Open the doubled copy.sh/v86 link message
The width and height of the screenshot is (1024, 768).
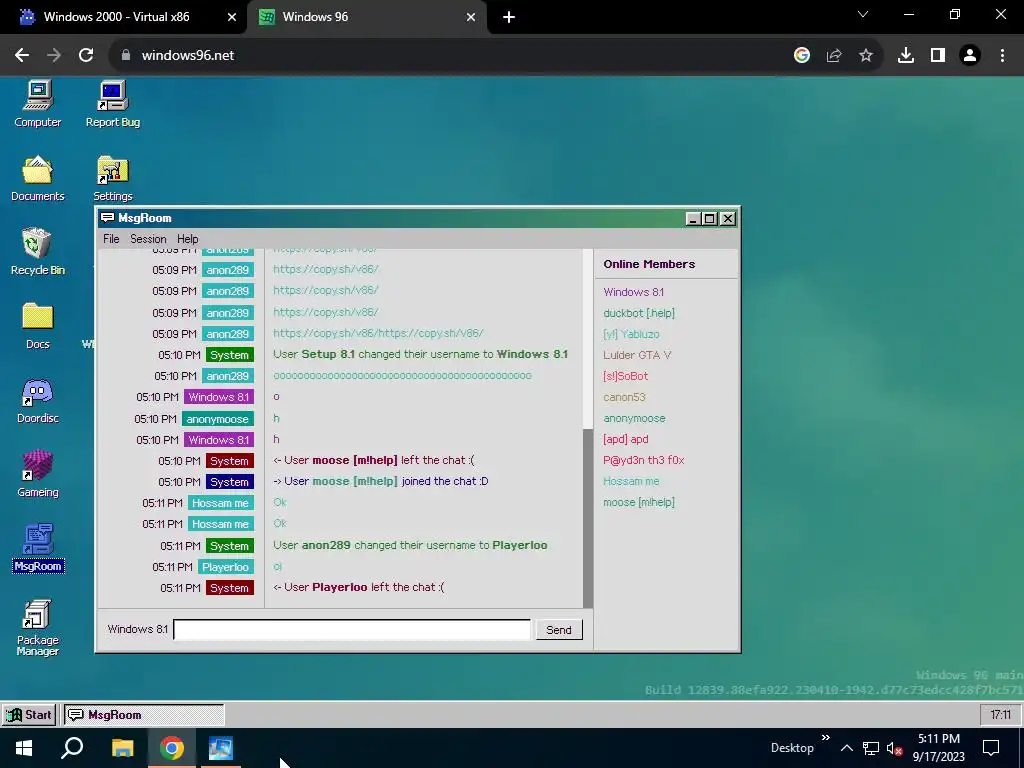(x=378, y=333)
